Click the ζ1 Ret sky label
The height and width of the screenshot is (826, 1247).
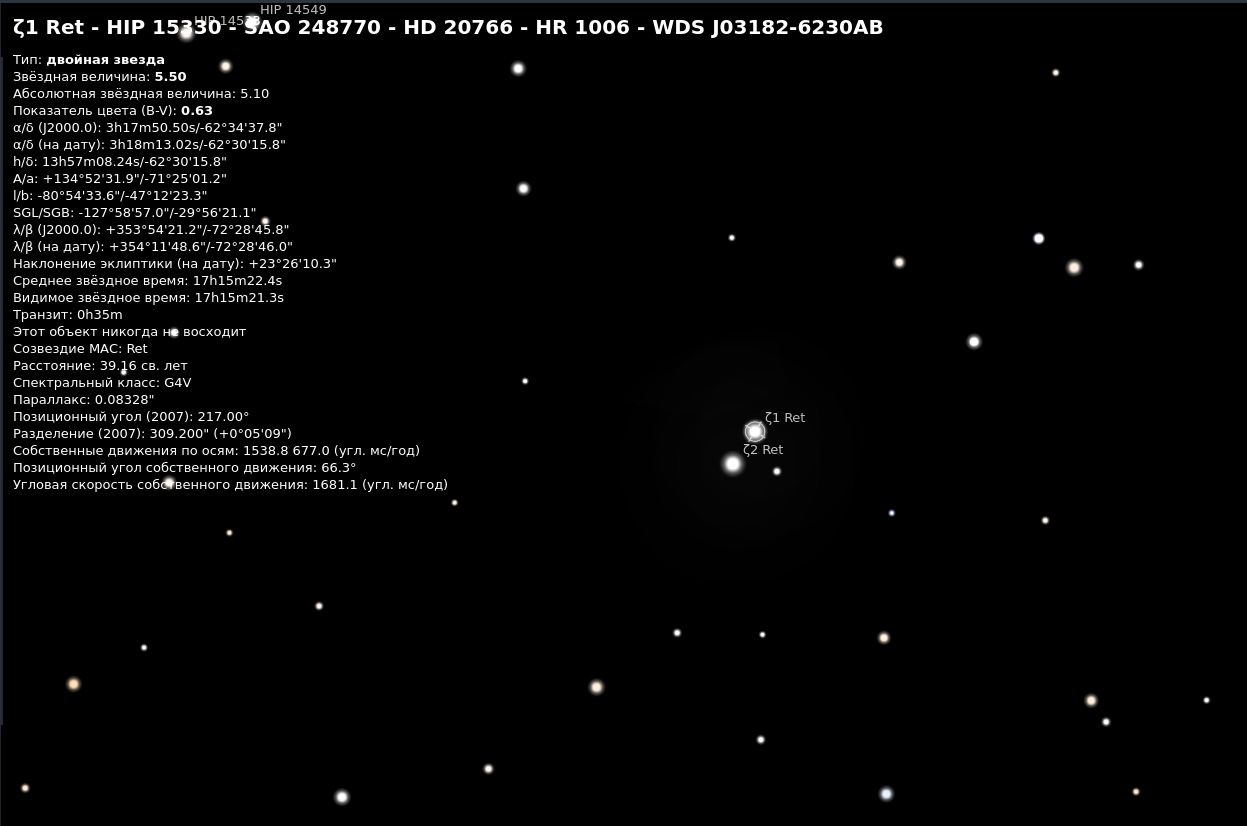coord(785,418)
